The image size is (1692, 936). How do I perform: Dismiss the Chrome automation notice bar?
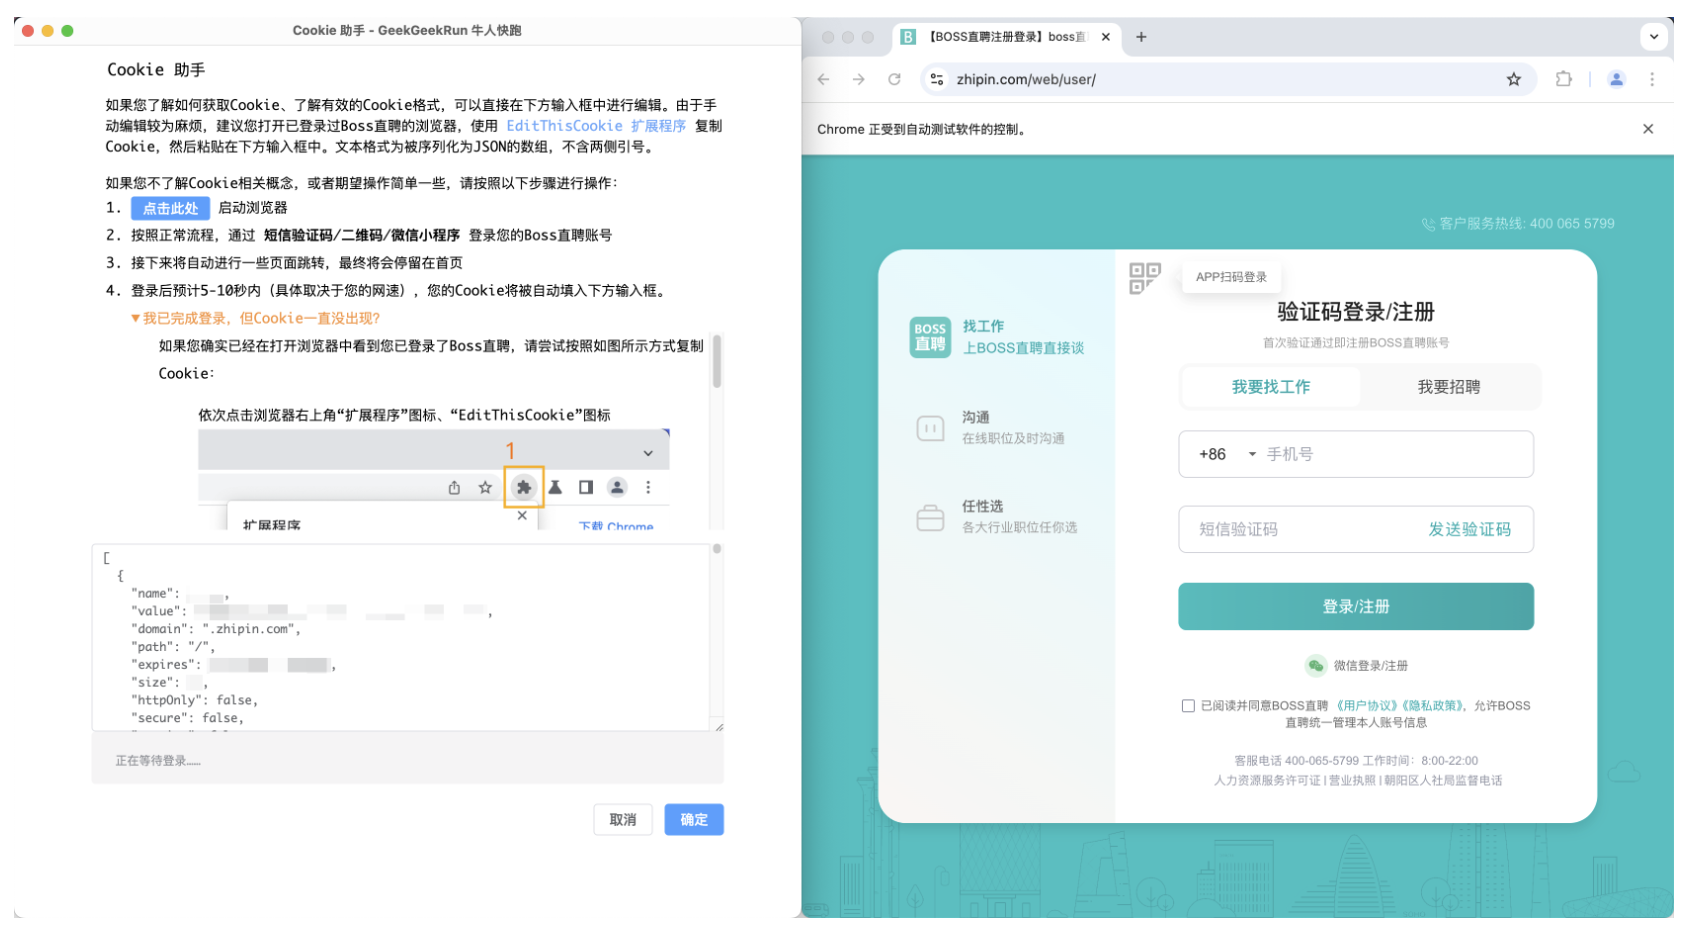[x=1648, y=129]
